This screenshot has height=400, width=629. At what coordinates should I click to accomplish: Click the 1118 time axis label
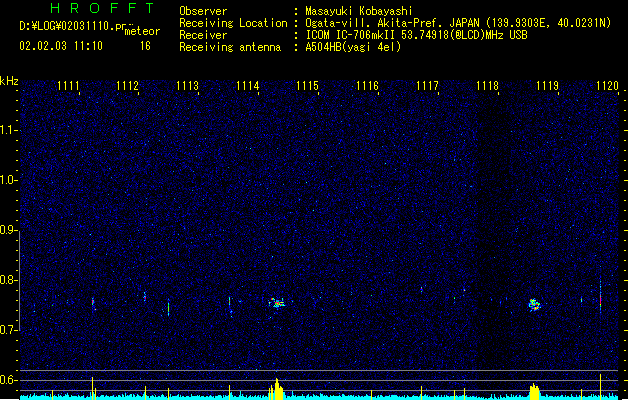pos(487,86)
